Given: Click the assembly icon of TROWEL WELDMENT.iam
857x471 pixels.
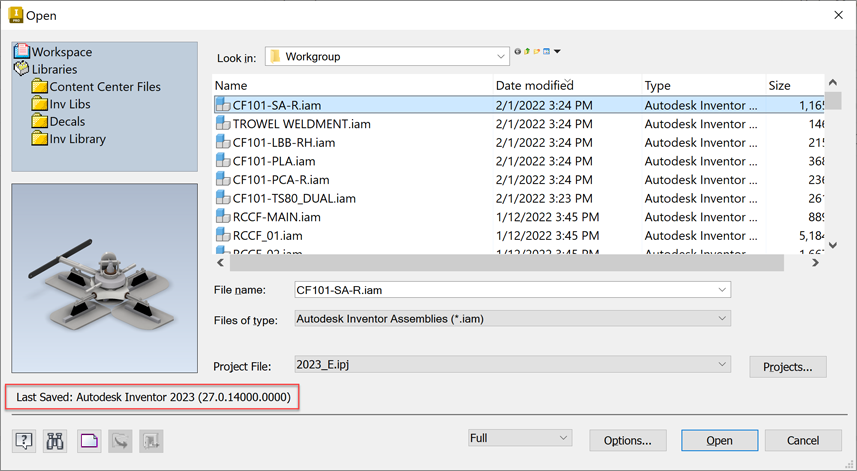Looking at the screenshot, I should click(223, 123).
